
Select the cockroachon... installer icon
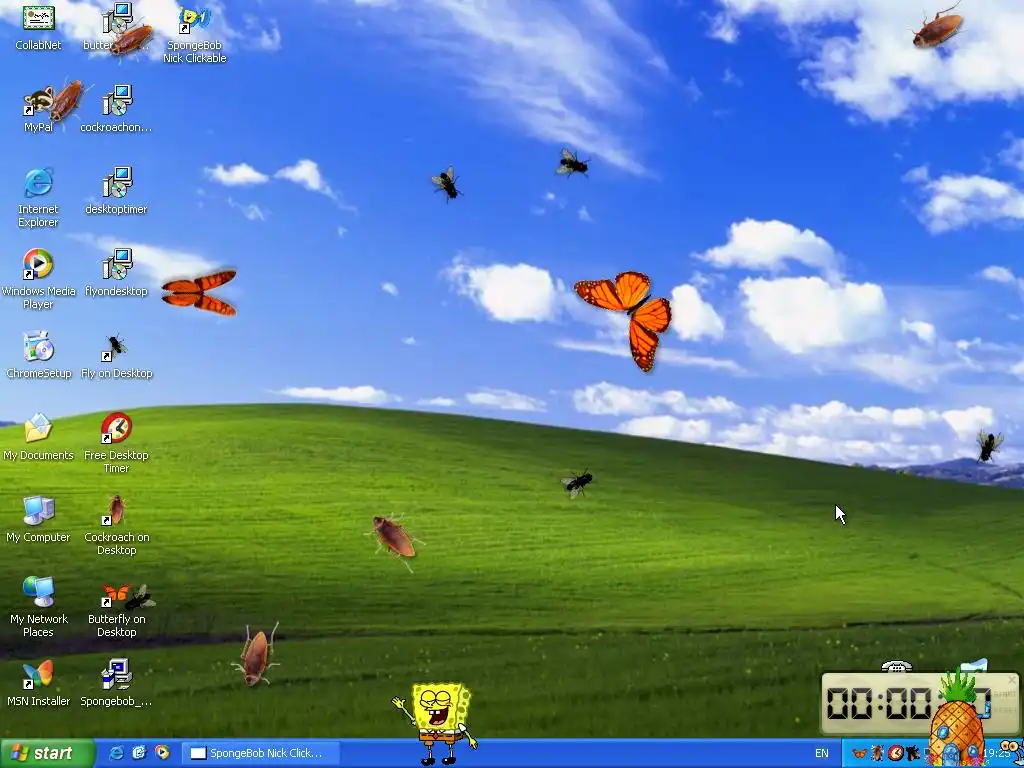pos(116,109)
